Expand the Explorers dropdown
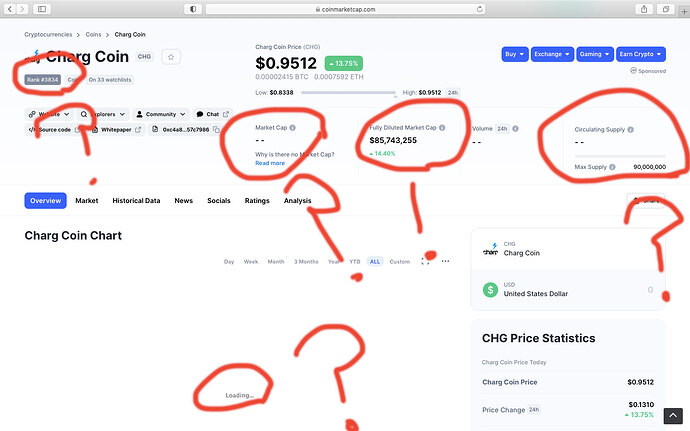 [x=103, y=114]
